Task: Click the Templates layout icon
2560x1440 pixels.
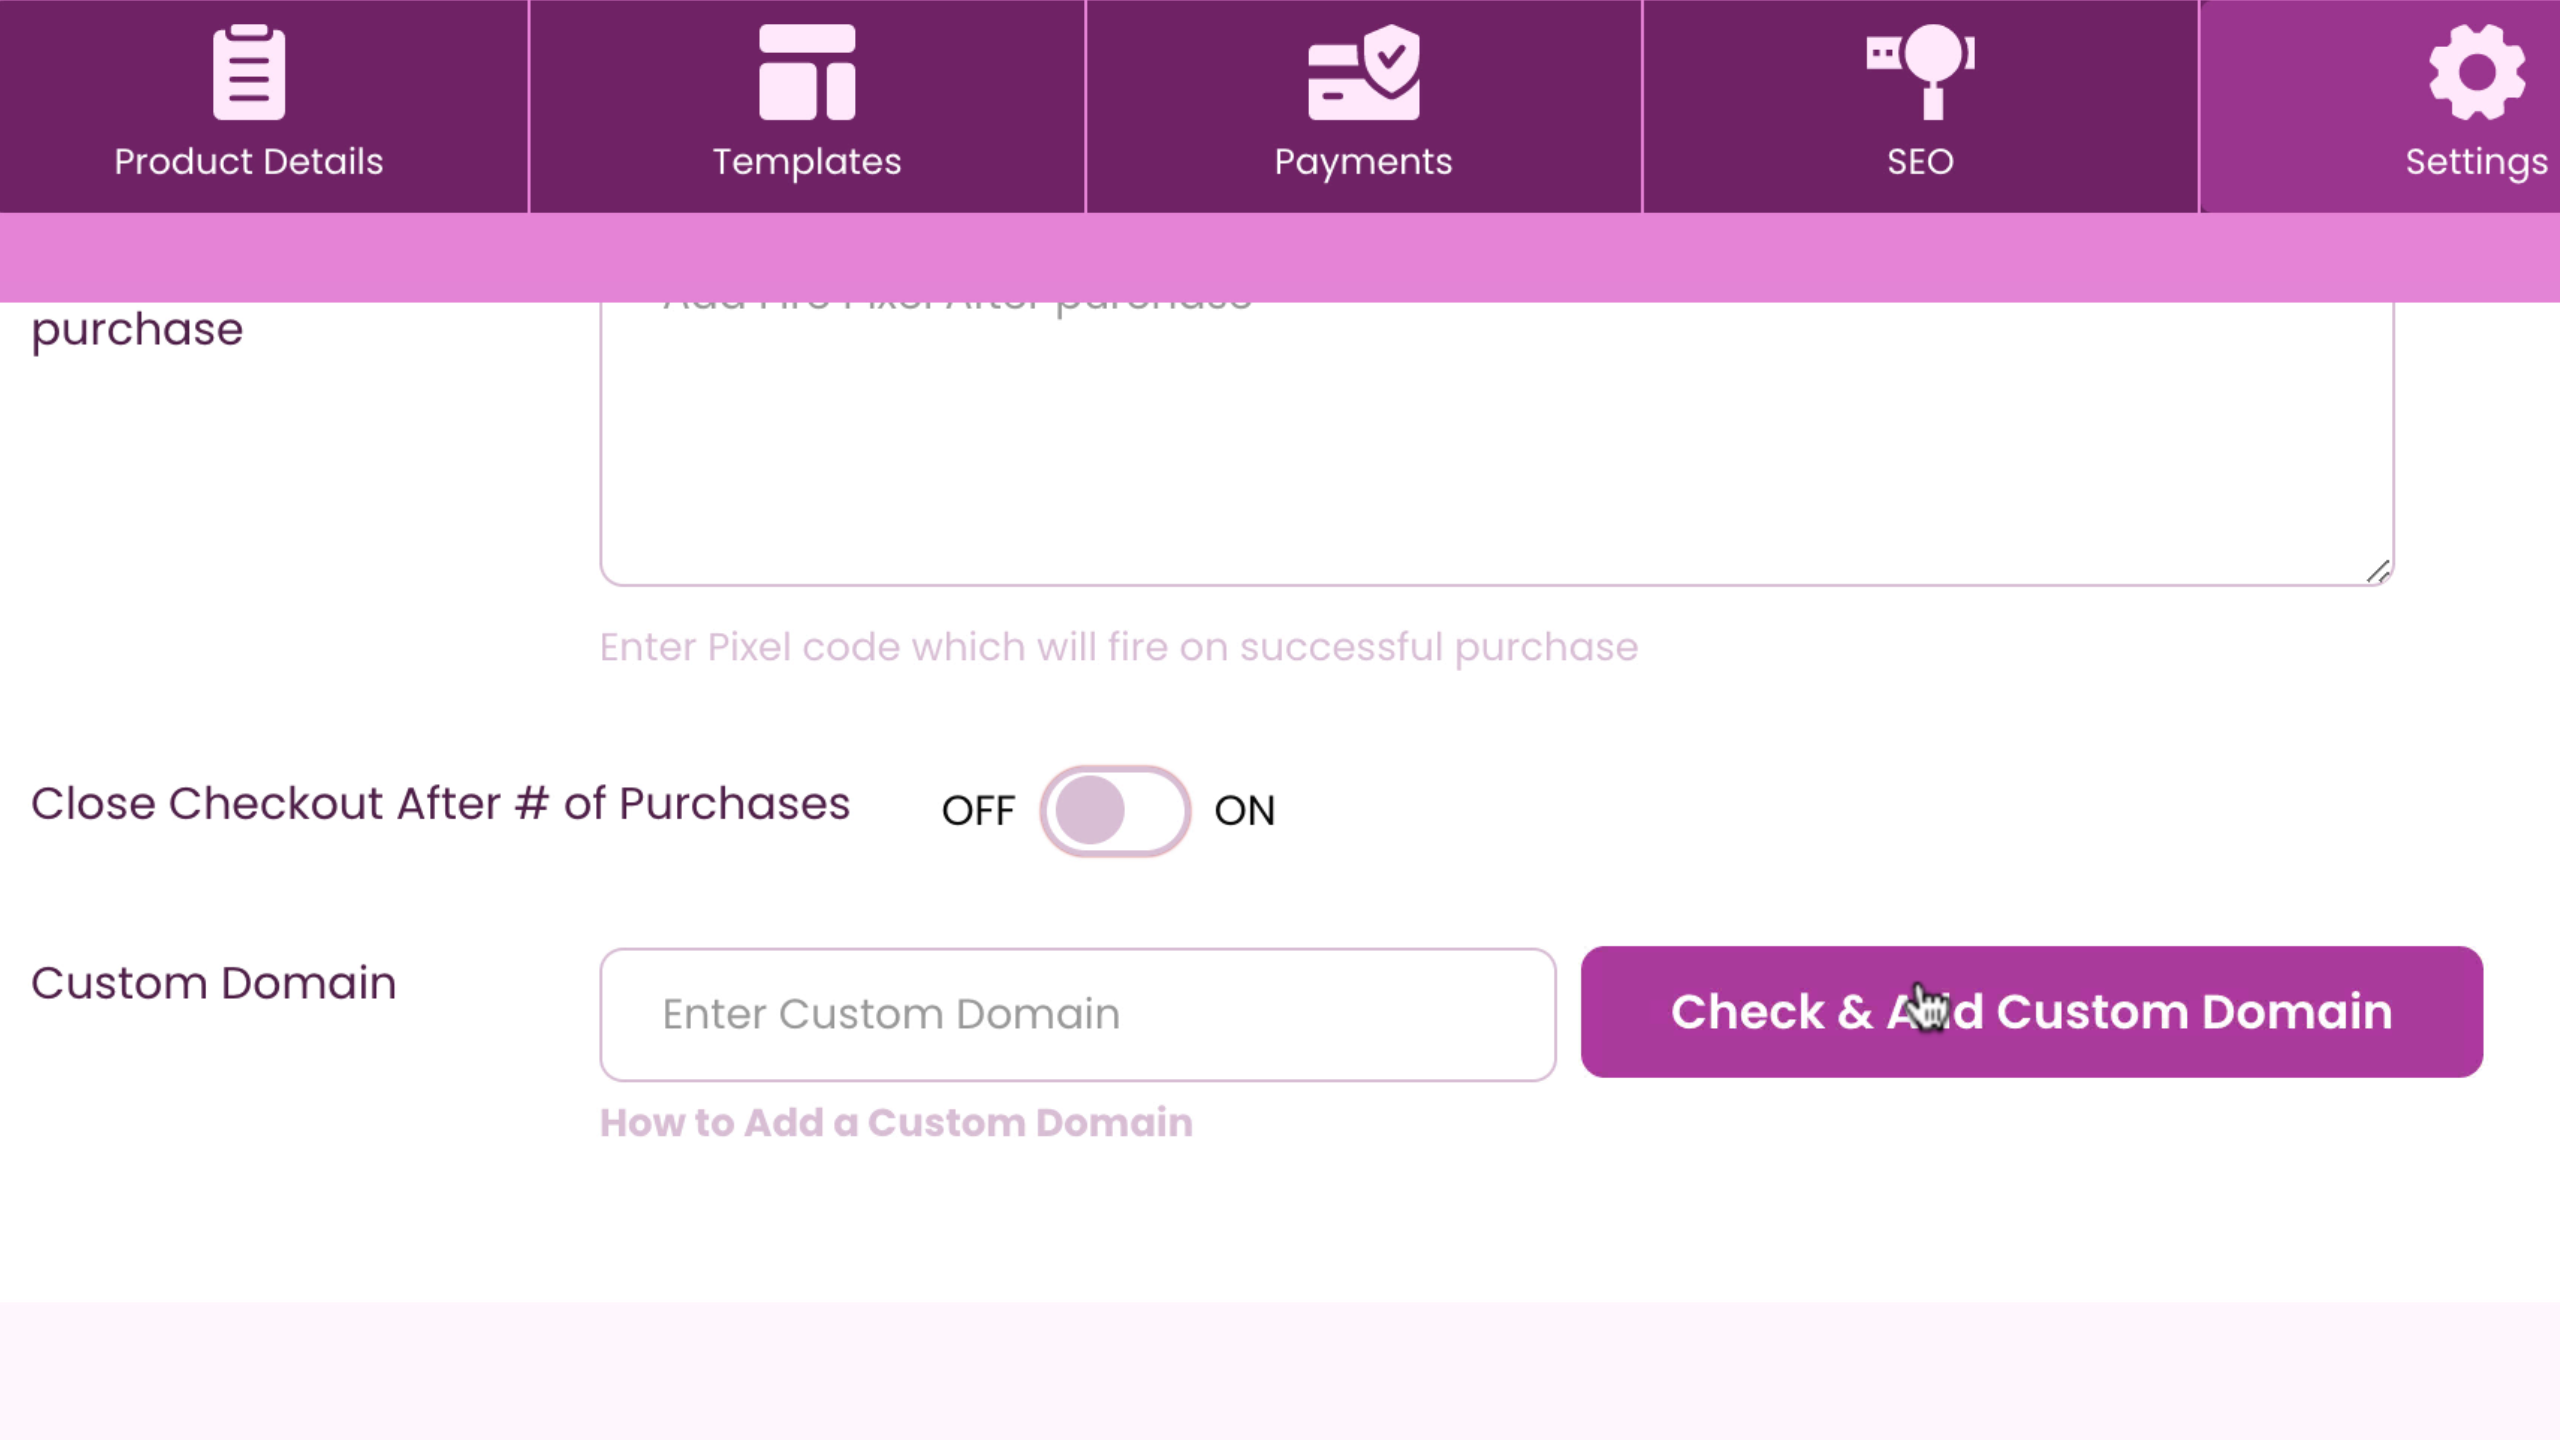Action: [x=807, y=72]
